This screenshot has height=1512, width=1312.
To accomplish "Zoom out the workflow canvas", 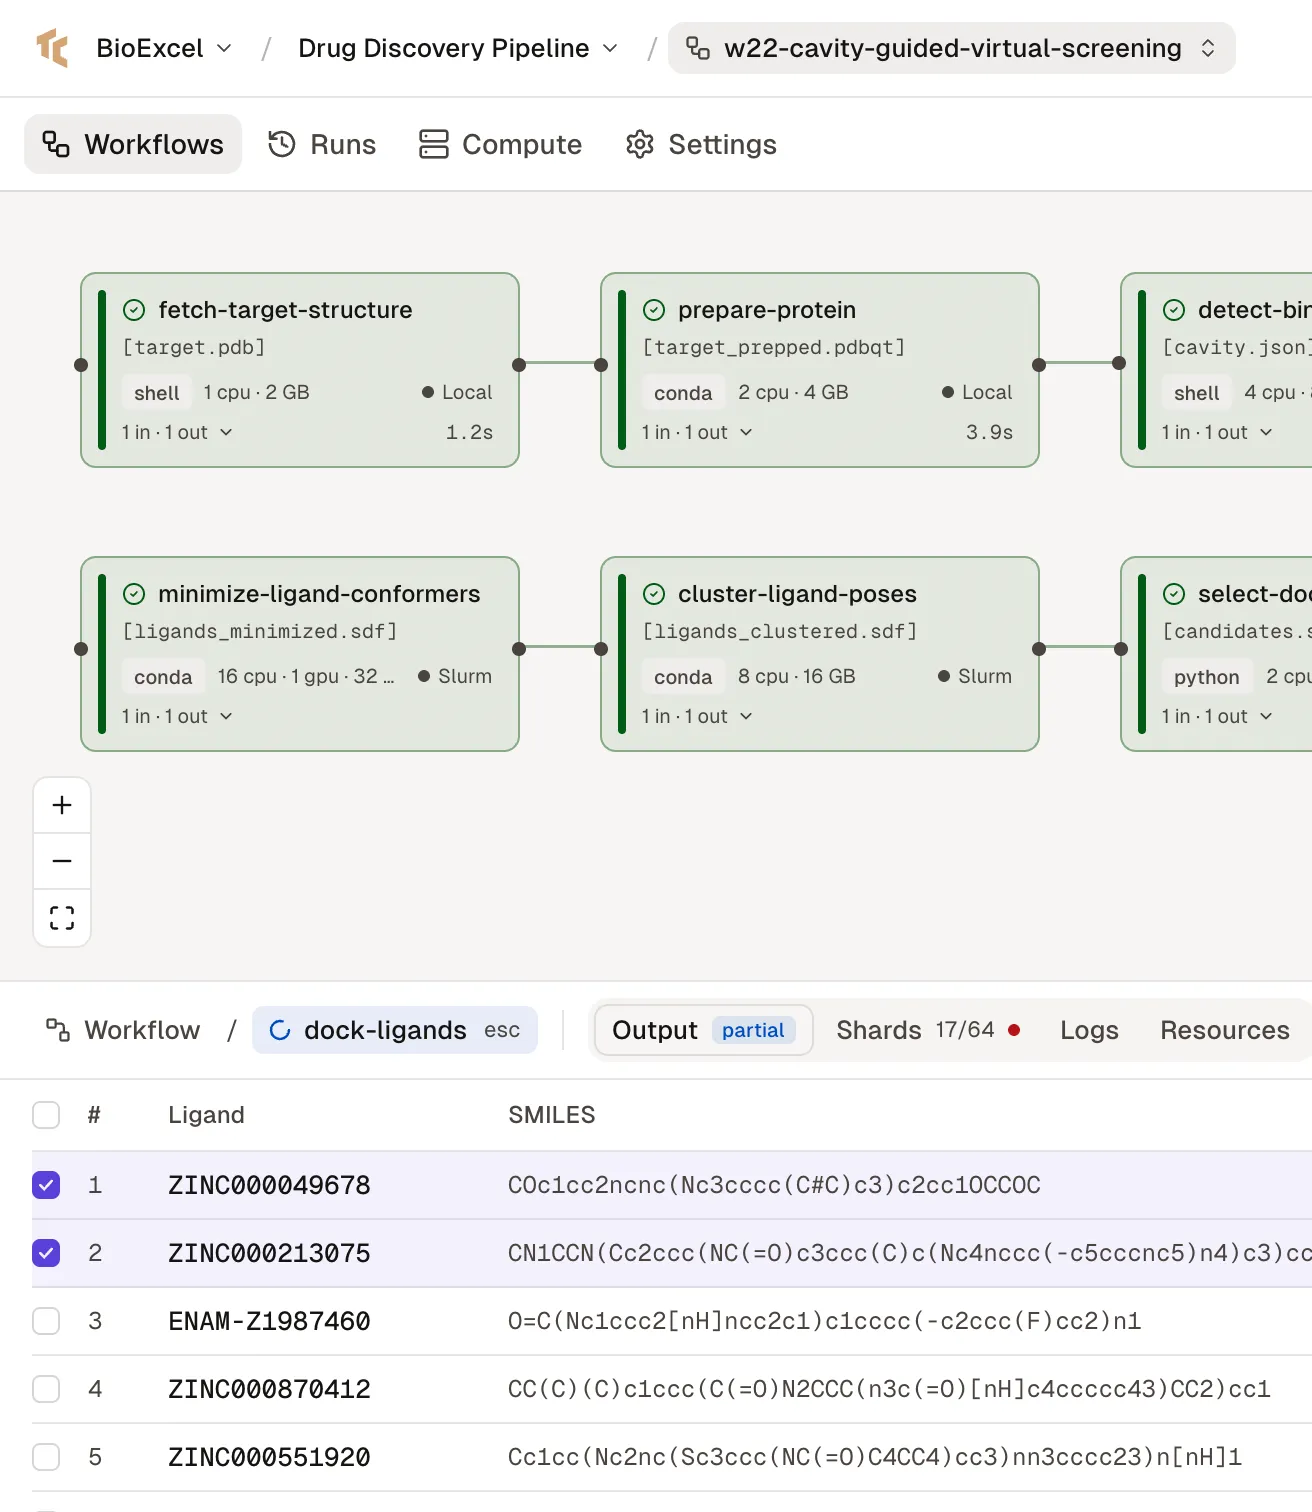I will point(62,861).
